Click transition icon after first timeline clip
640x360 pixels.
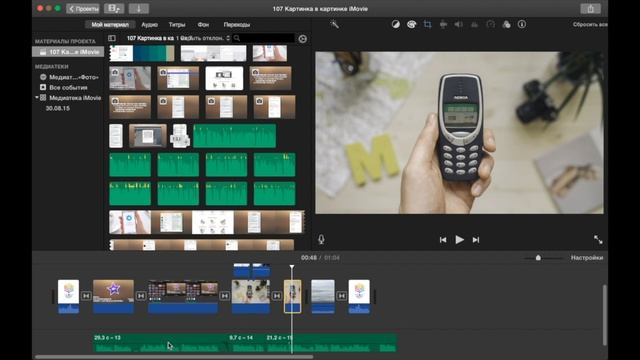pos(86,296)
